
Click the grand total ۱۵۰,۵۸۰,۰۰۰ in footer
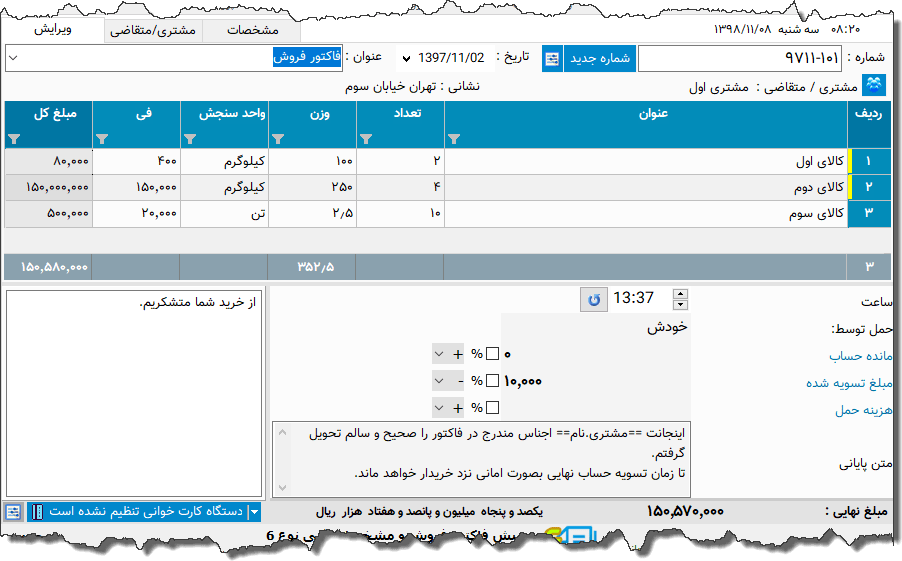tap(54, 267)
